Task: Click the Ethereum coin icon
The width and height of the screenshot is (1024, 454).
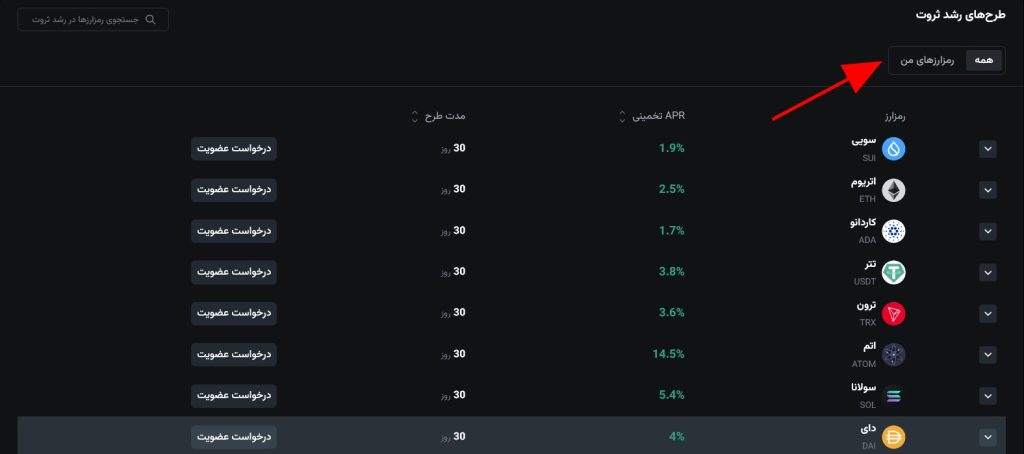Action: 893,190
